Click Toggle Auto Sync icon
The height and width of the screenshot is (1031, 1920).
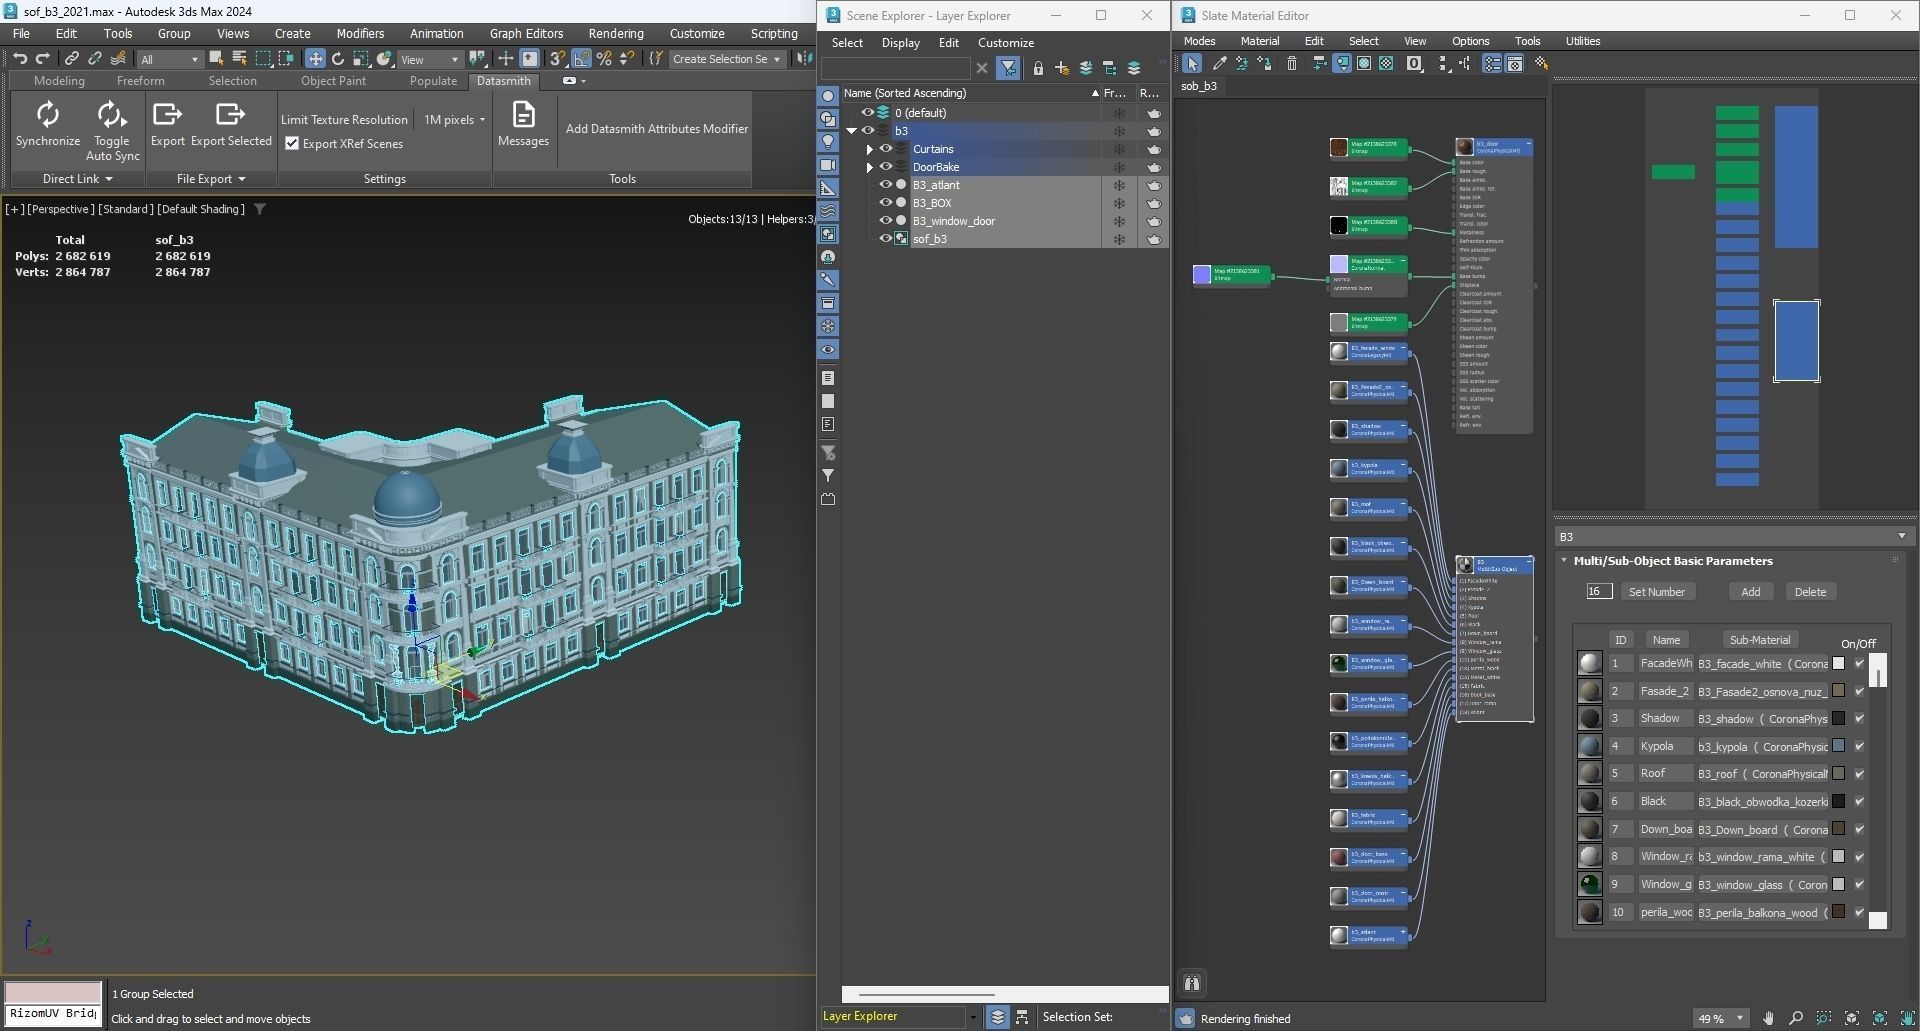point(111,115)
